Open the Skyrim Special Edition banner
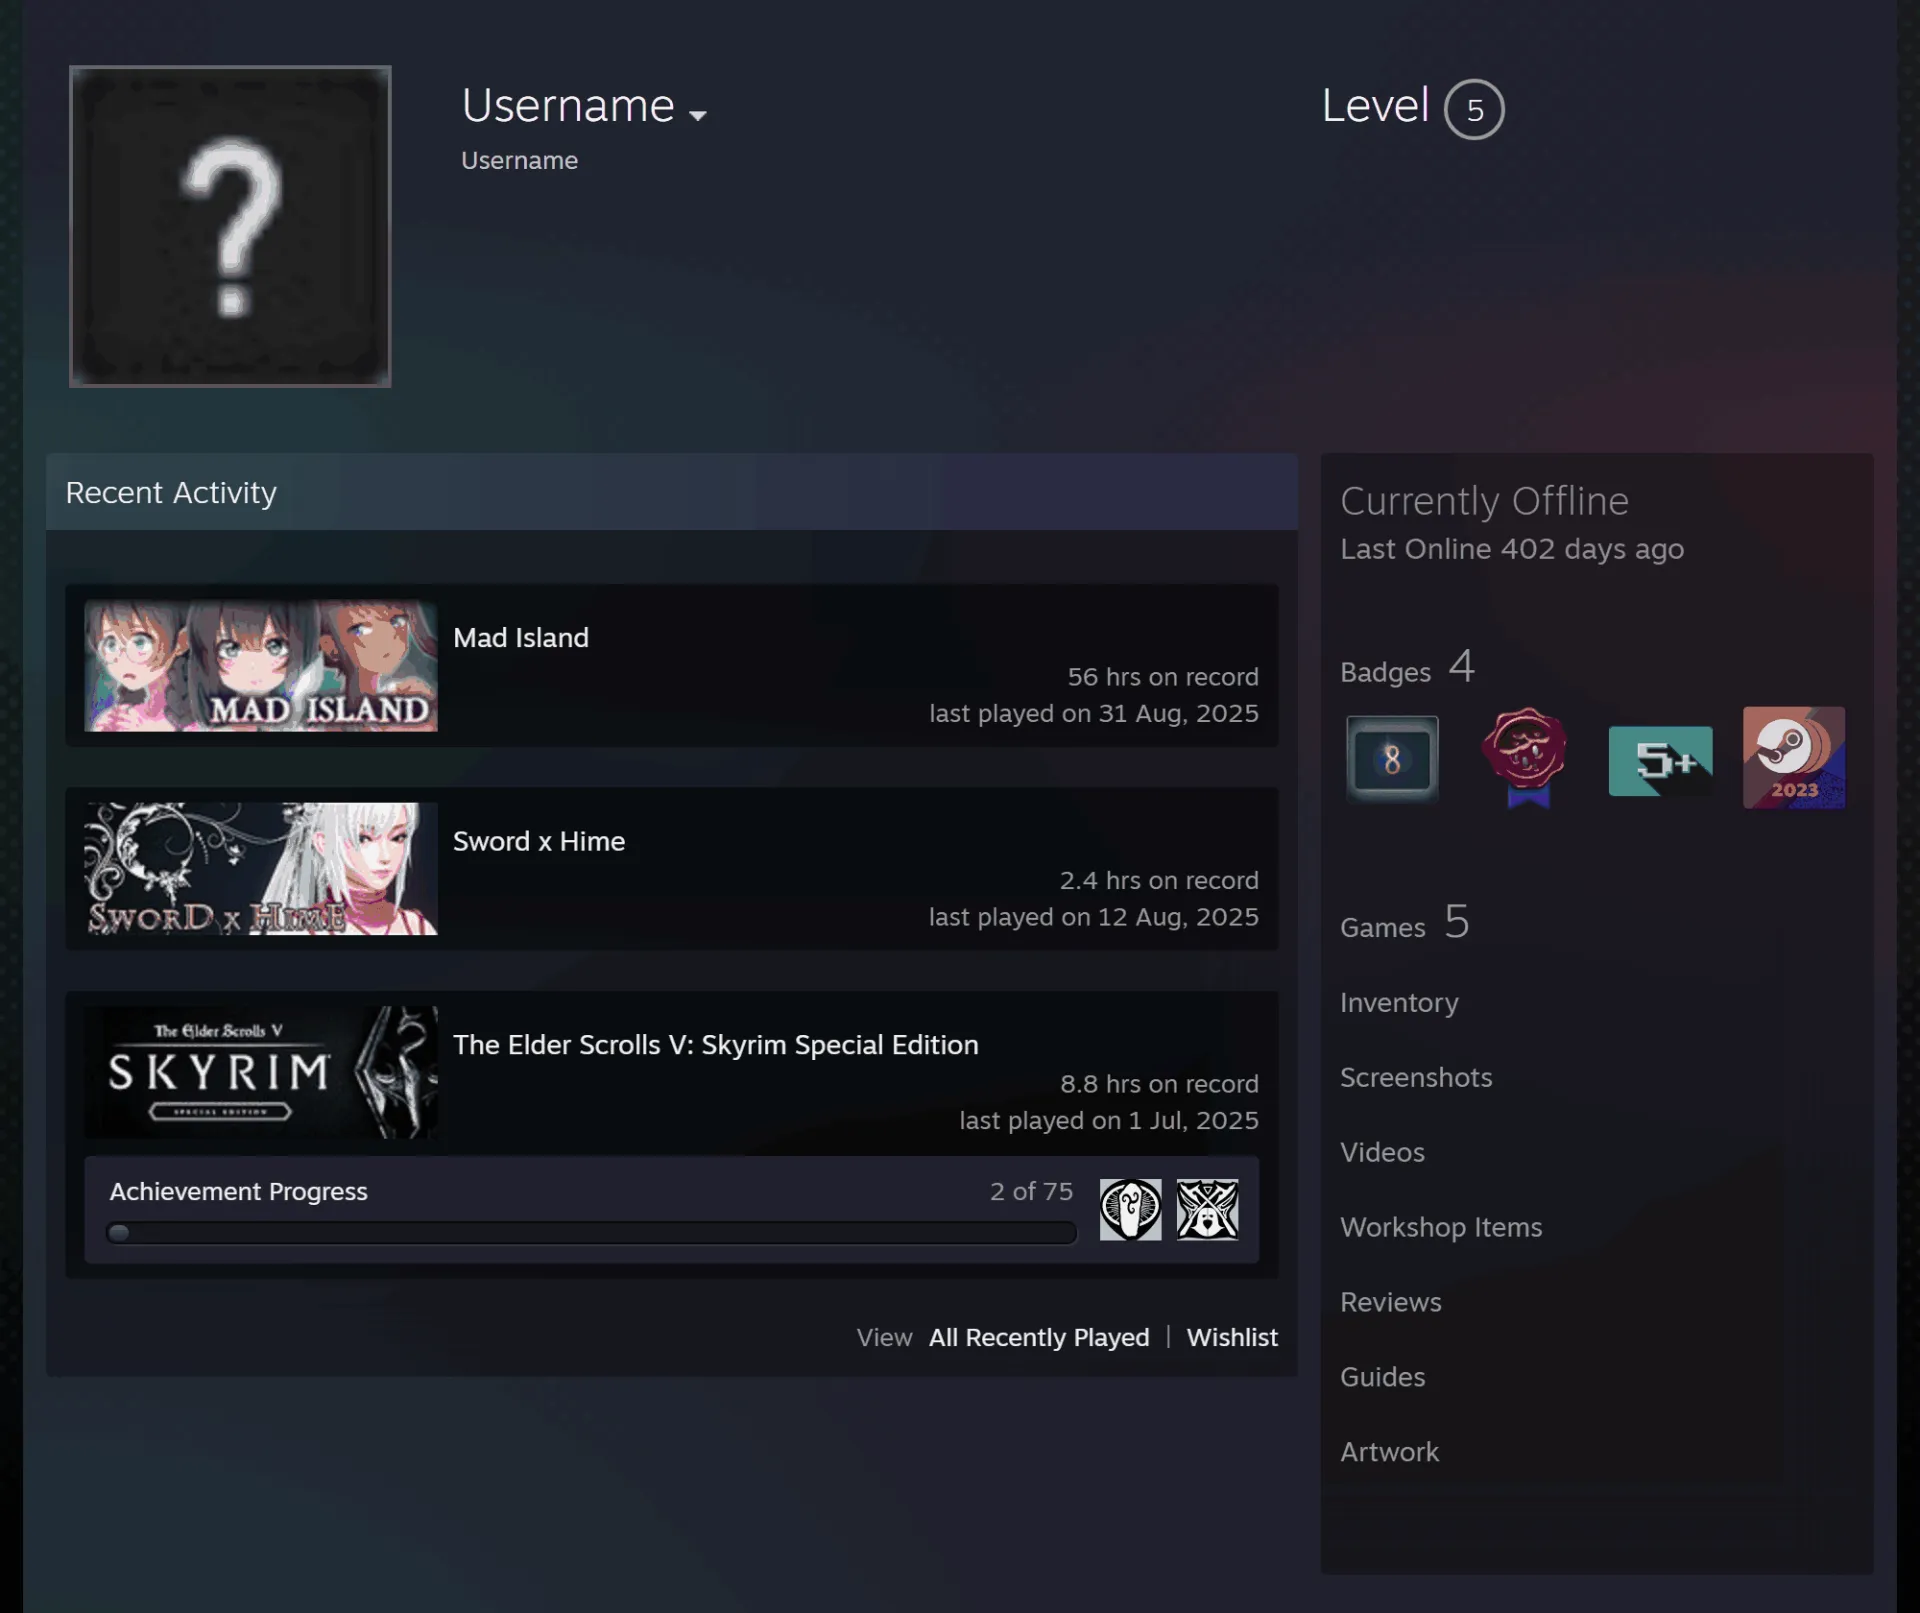This screenshot has width=1920, height=1613. pyautogui.click(x=261, y=1072)
